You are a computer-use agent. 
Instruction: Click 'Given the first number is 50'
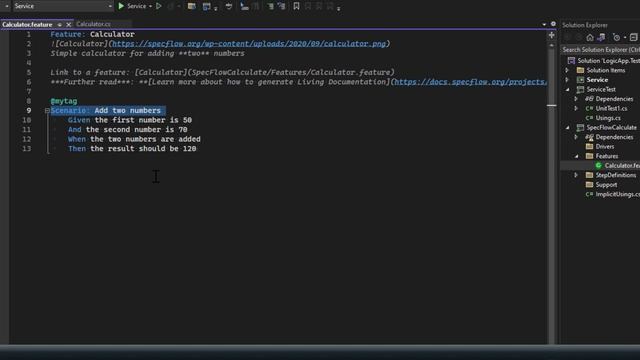[x=130, y=120]
